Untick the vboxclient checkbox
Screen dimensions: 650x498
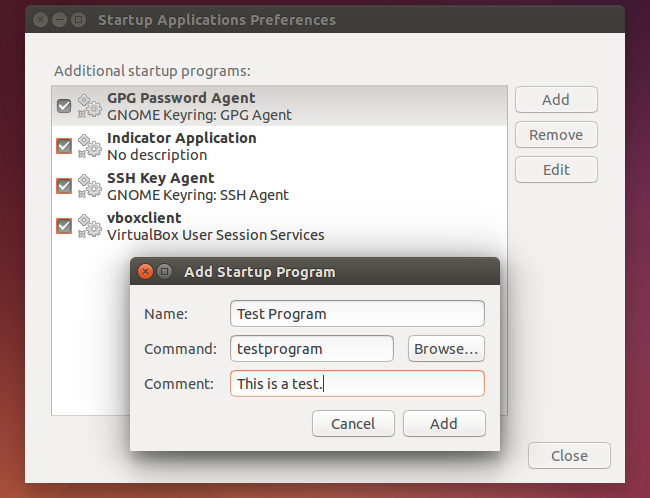click(x=64, y=226)
